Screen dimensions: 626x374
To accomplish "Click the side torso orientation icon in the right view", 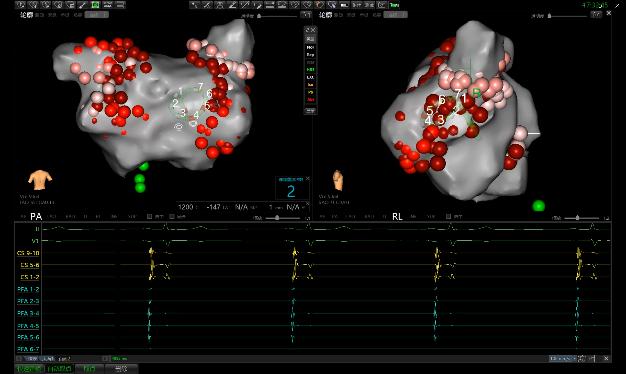I will click(x=338, y=180).
